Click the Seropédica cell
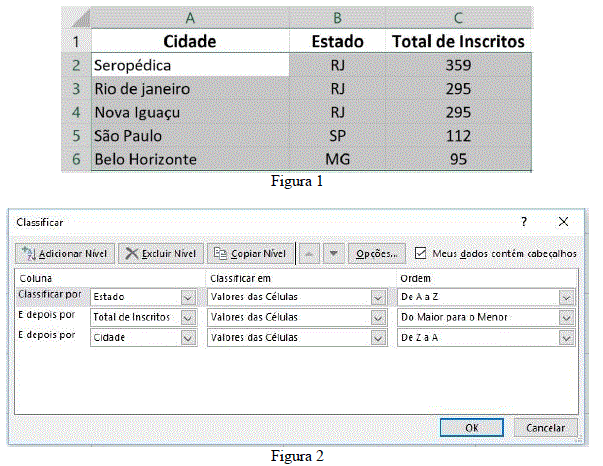The width and height of the screenshot is (603, 466). pos(190,65)
